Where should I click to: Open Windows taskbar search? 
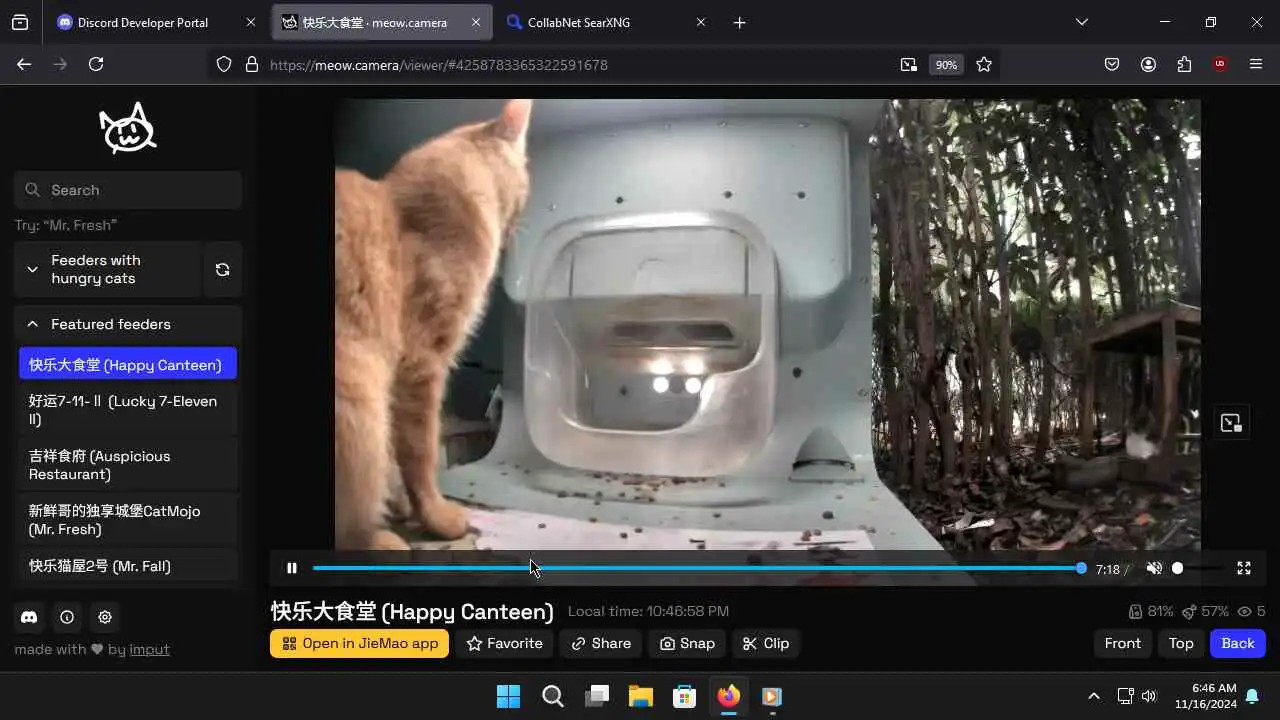coord(553,696)
